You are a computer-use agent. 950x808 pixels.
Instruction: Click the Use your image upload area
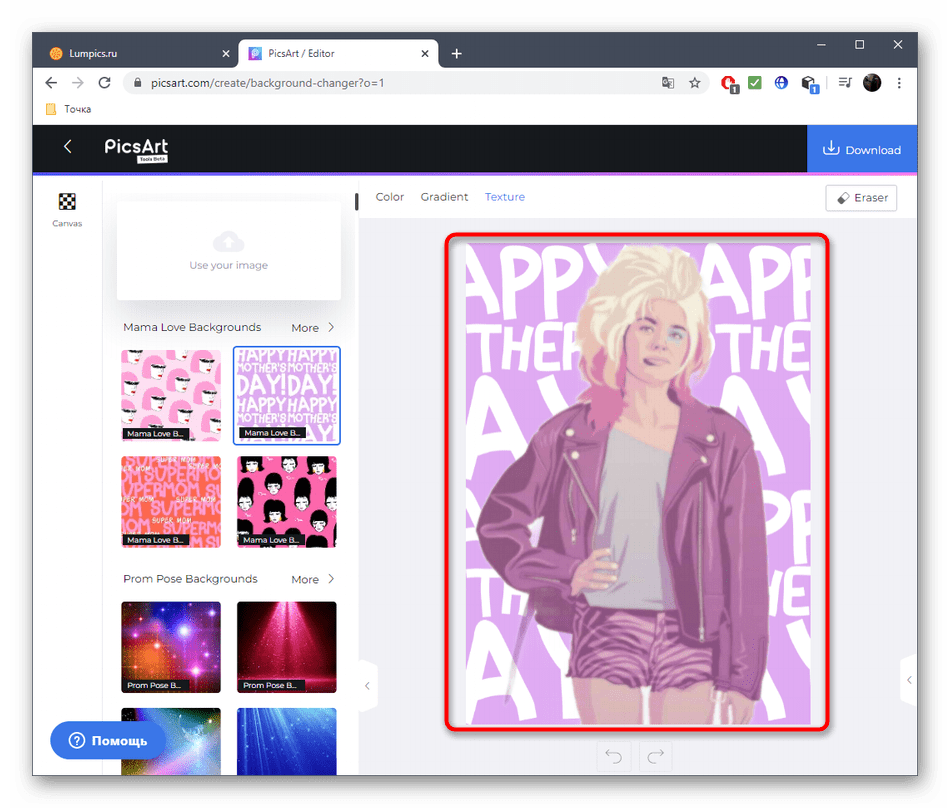click(x=229, y=250)
